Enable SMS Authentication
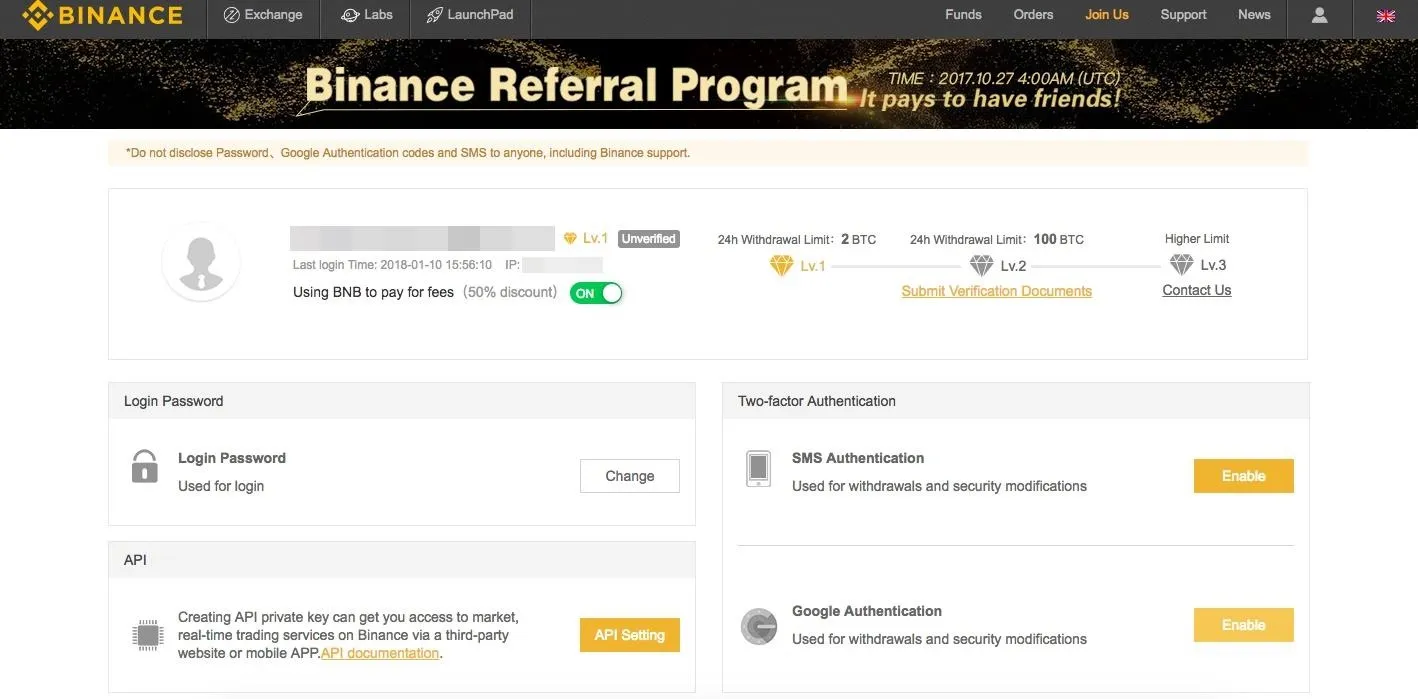This screenshot has height=699, width=1418. pyautogui.click(x=1244, y=476)
